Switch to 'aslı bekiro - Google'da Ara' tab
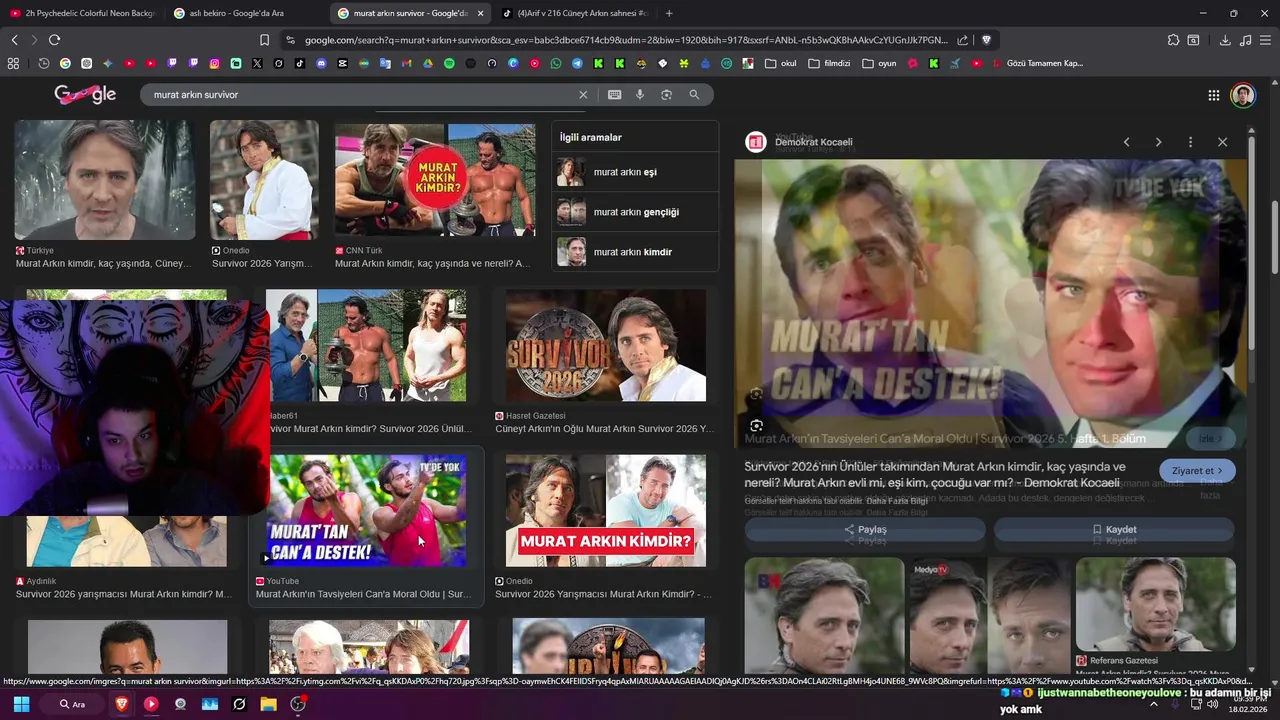This screenshot has width=1280, height=720. 245,13
